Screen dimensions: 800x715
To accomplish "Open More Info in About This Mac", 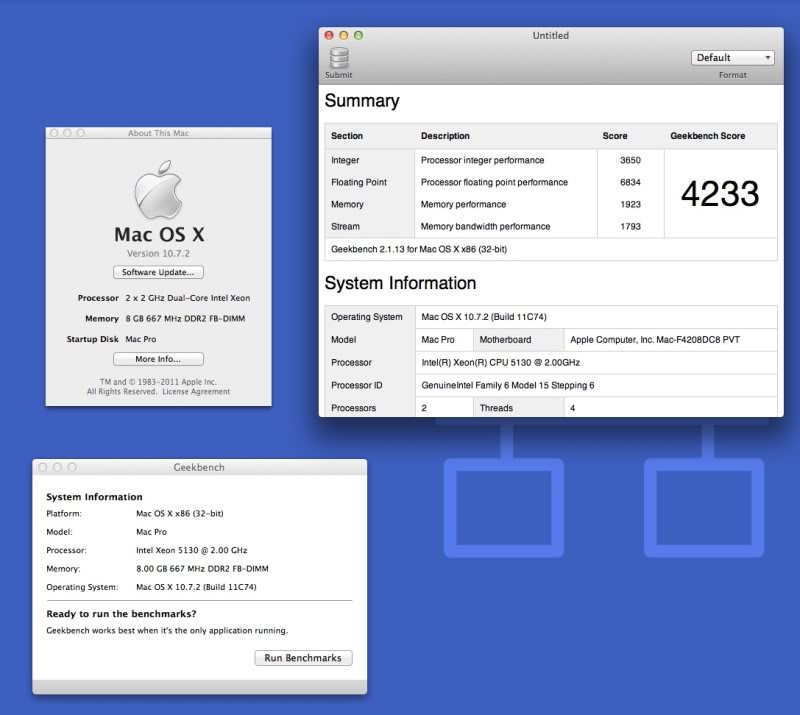I will coord(158,359).
